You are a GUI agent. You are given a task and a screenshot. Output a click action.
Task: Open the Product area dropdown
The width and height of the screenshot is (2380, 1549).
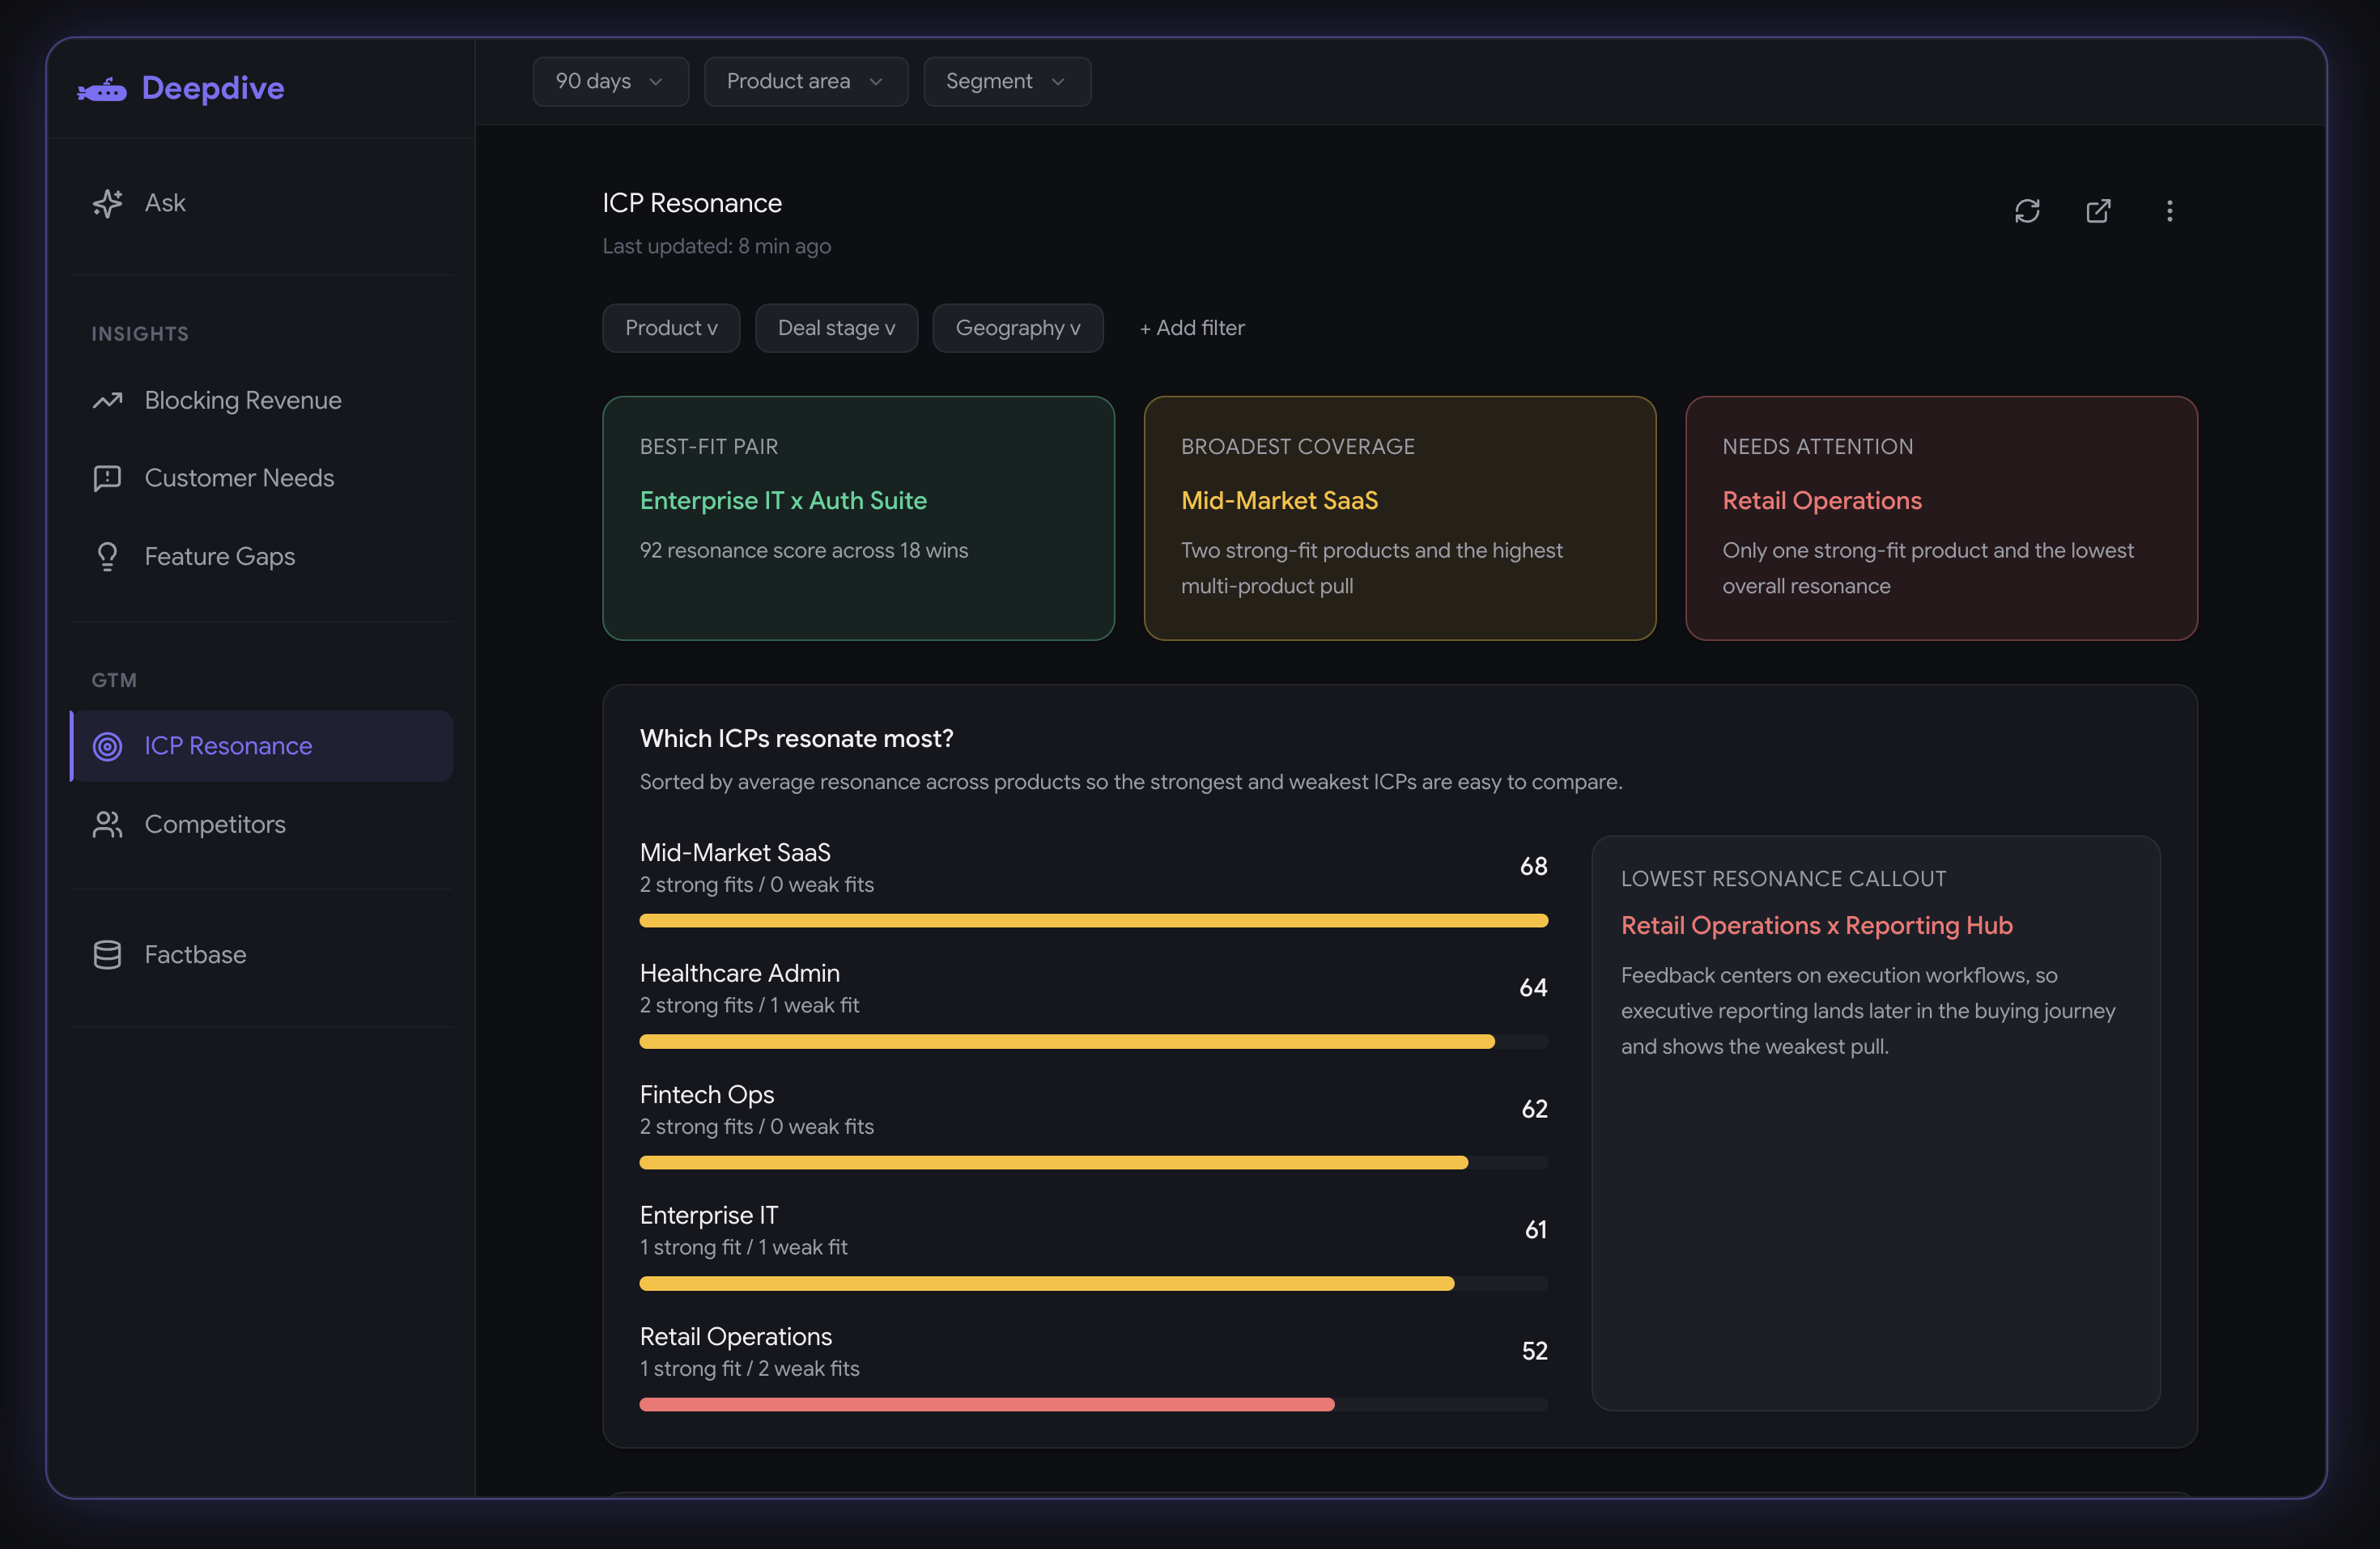click(805, 81)
